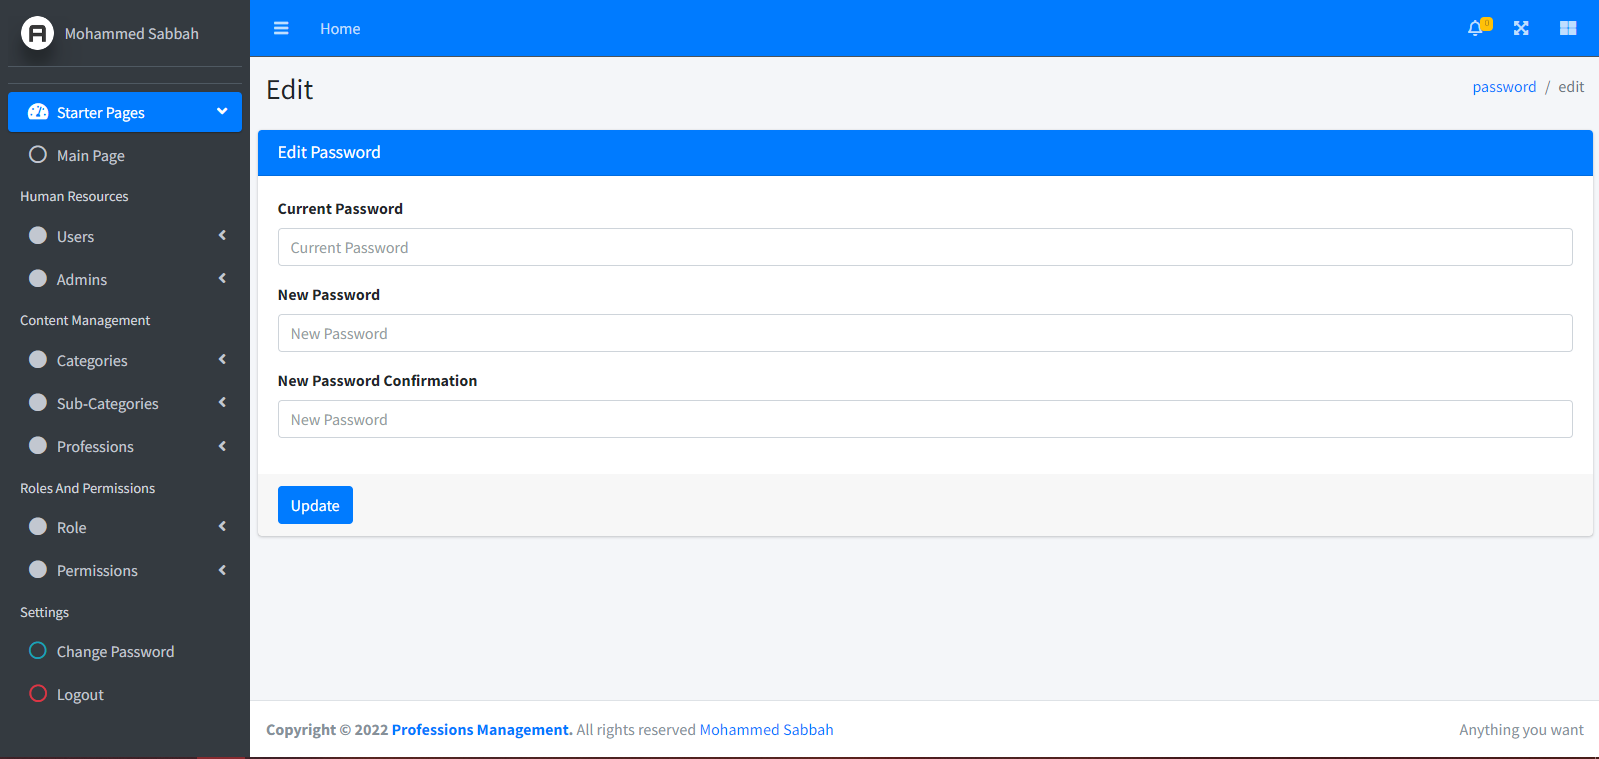This screenshot has width=1599, height=759.
Task: Open the Main Page menu item
Action: point(91,156)
